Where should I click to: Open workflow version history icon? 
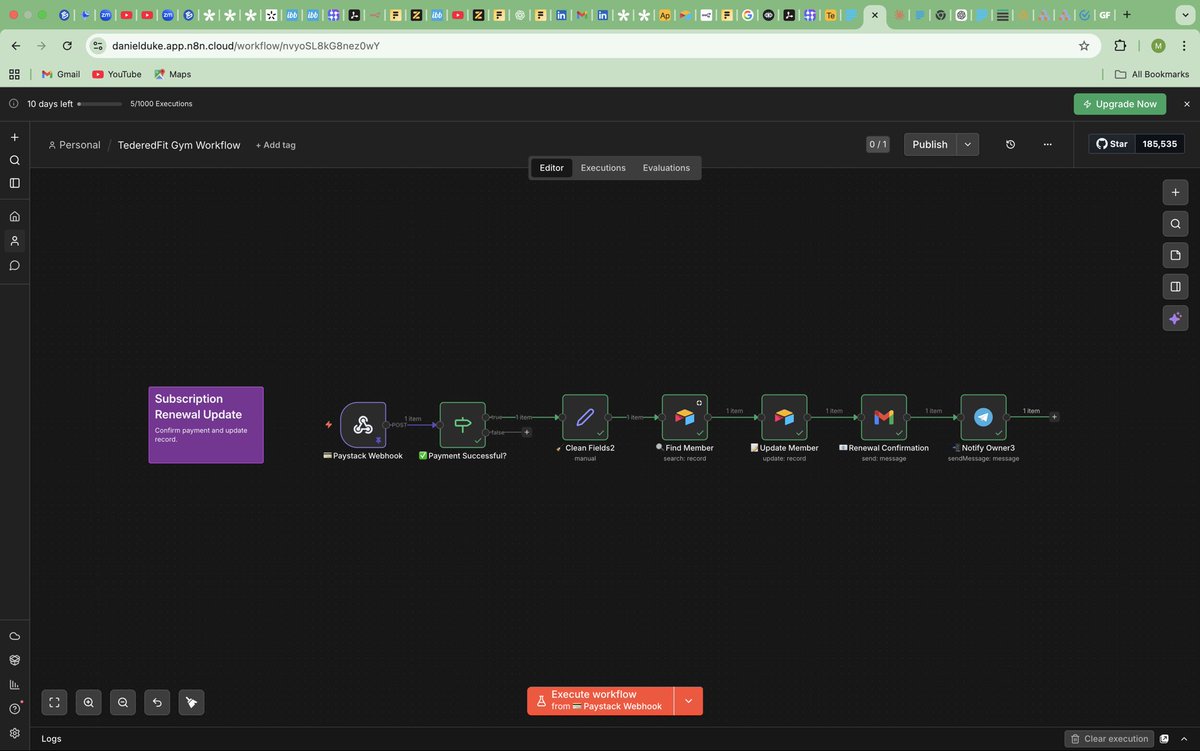[x=1010, y=144]
